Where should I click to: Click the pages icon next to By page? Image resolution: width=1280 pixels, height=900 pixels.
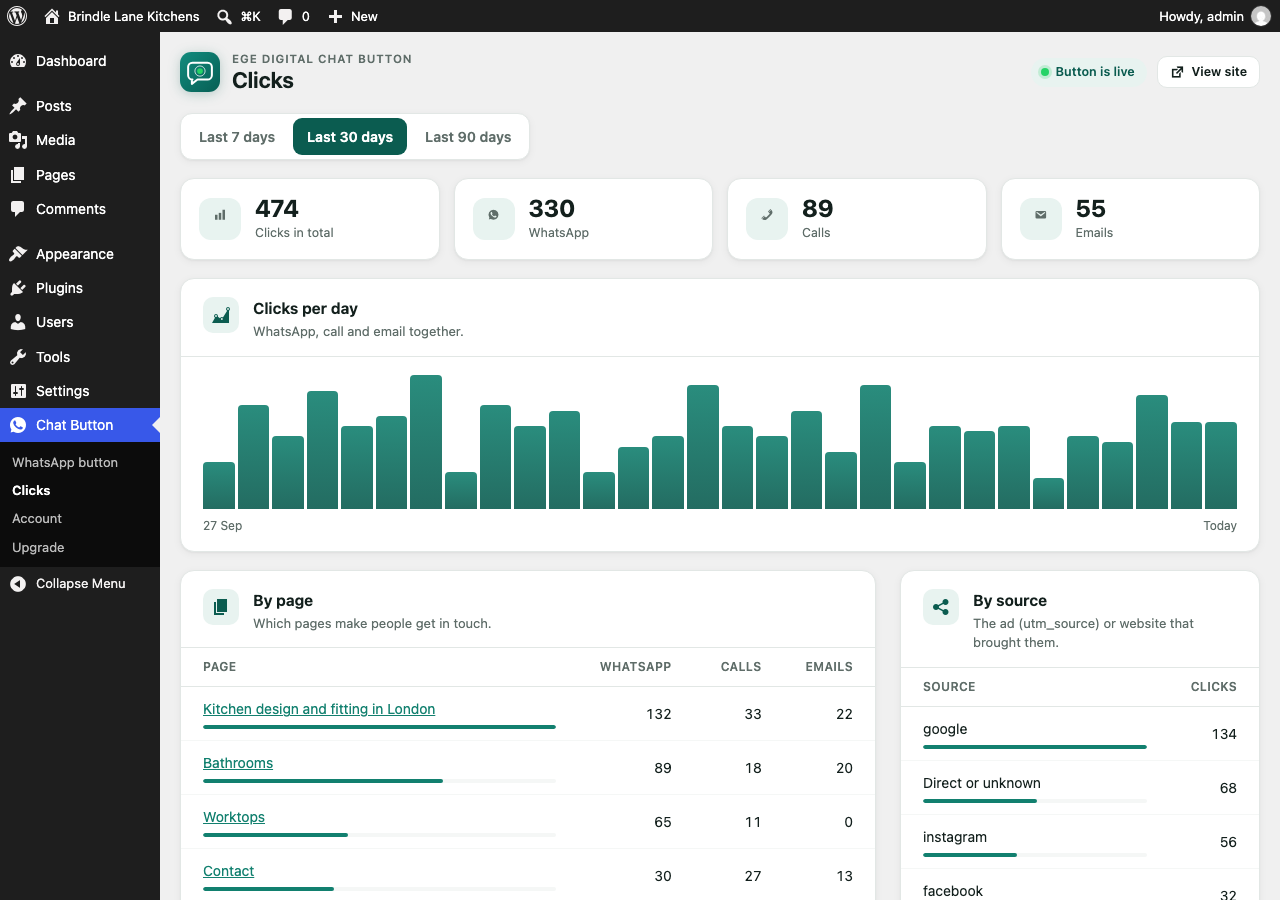221,607
